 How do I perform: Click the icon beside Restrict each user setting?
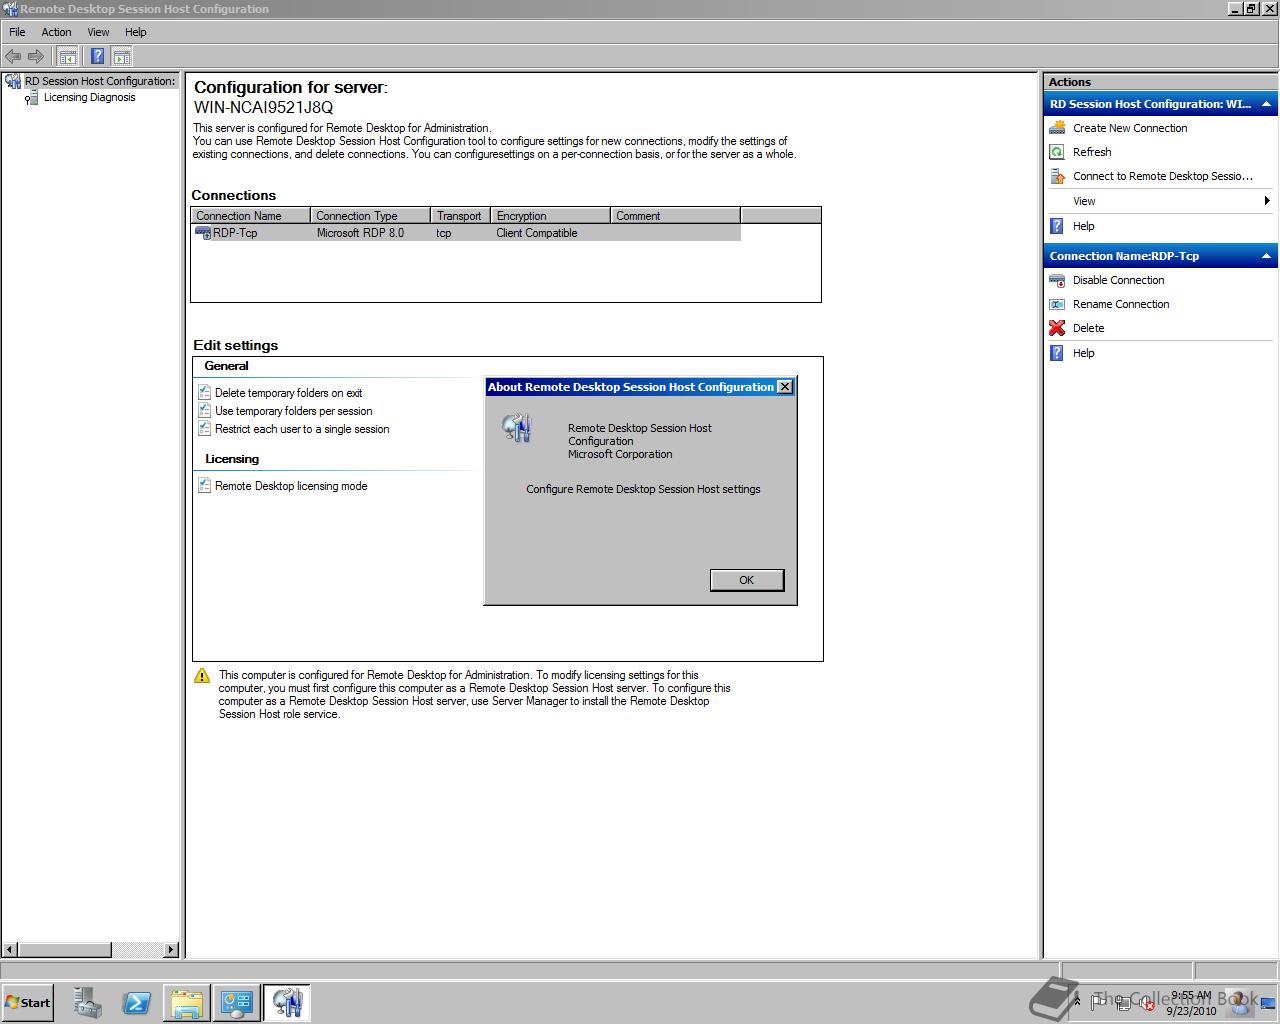(x=204, y=429)
